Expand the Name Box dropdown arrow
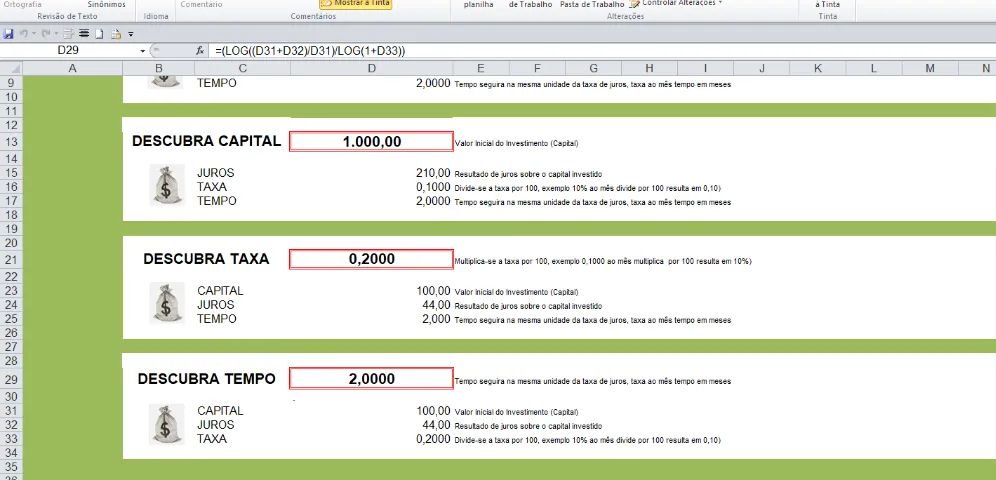 (142, 51)
